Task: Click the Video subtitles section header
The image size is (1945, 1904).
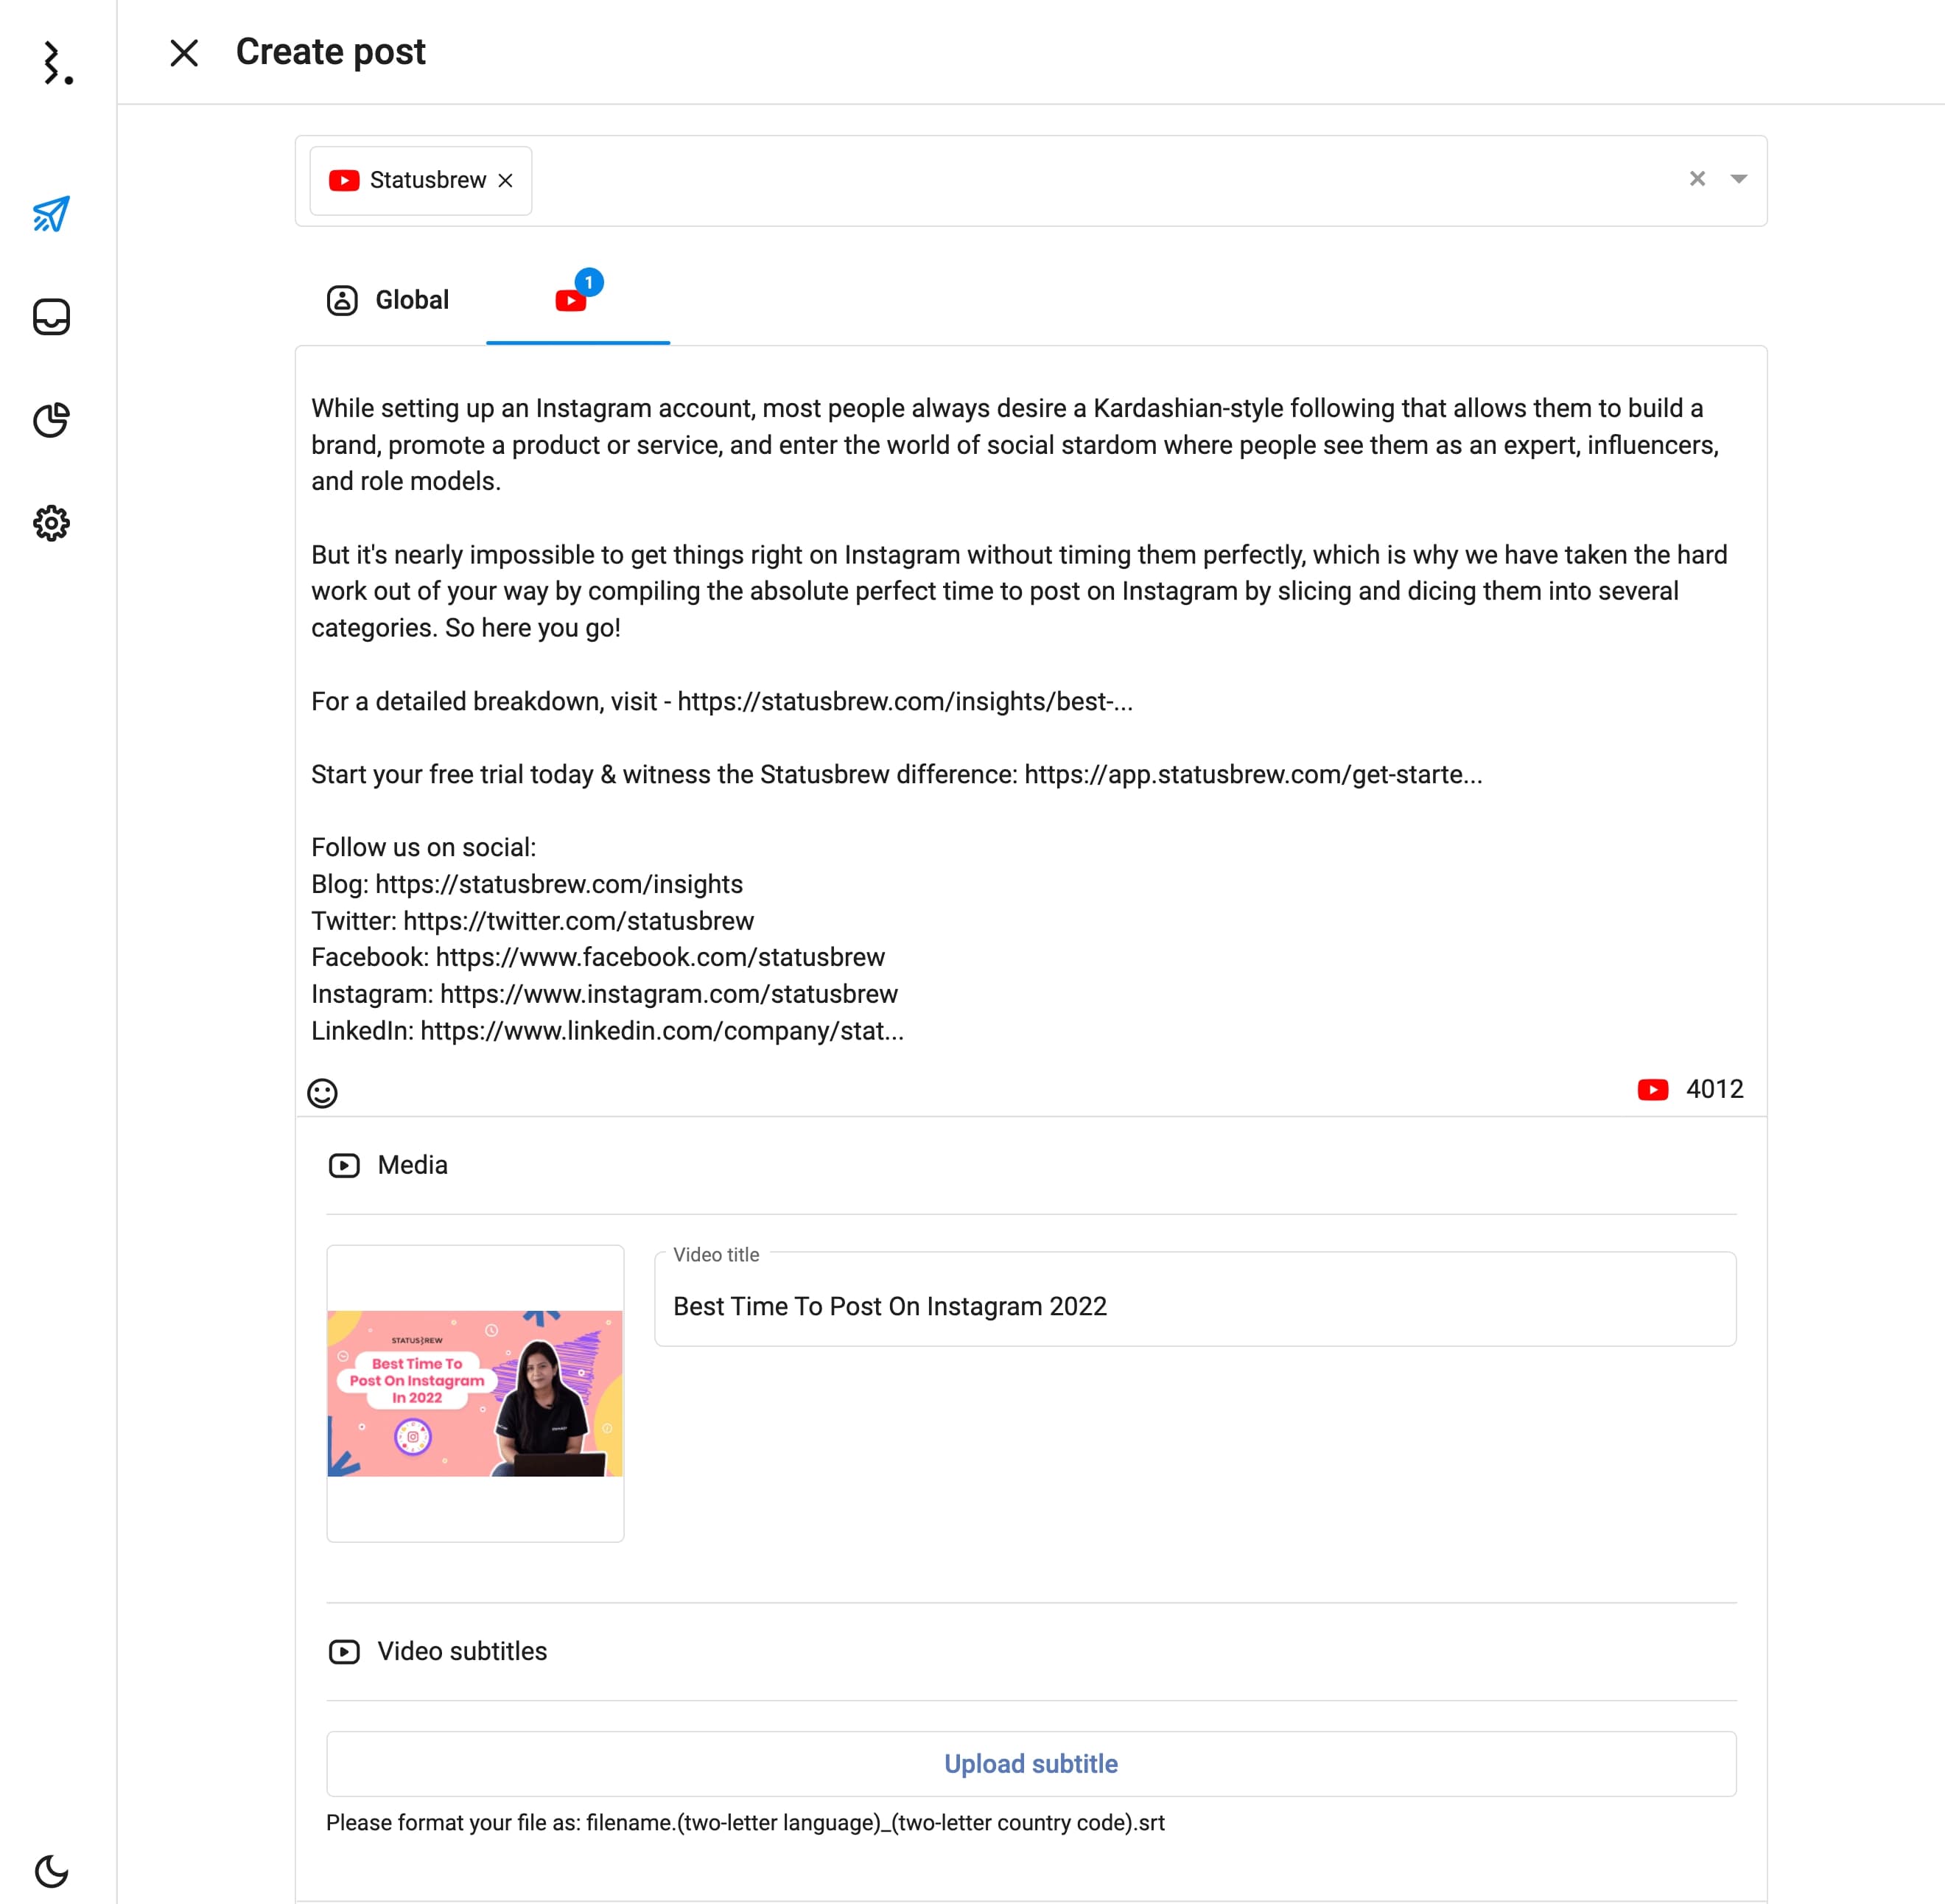Action: click(x=438, y=1651)
